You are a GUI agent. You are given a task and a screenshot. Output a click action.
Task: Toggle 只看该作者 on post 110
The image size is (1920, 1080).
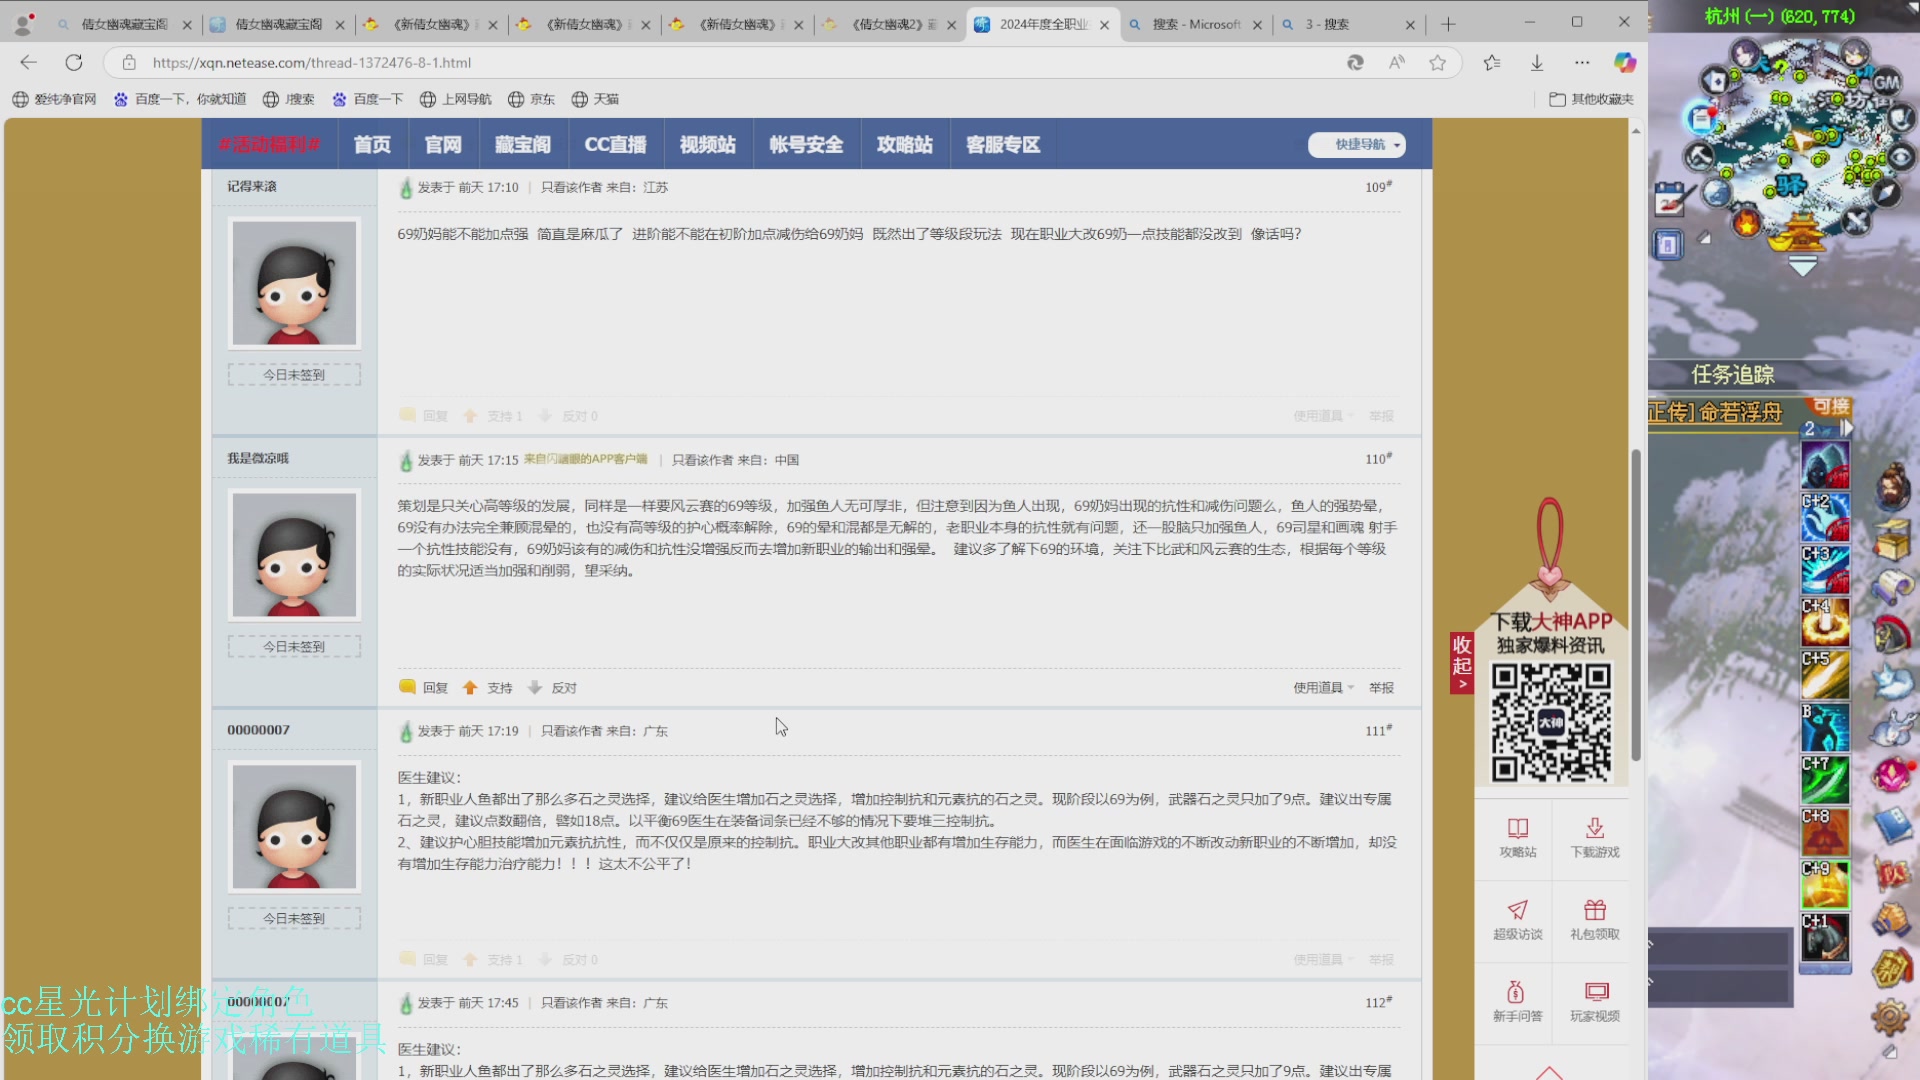pos(702,460)
